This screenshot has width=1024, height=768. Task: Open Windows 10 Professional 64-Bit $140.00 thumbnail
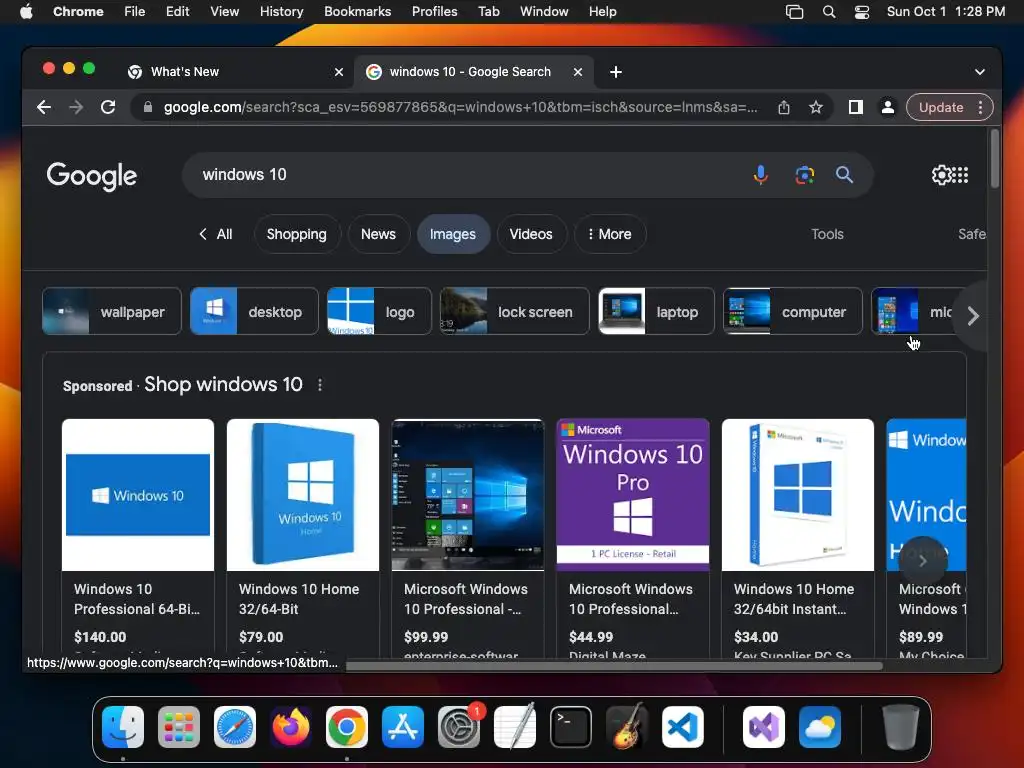[138, 494]
